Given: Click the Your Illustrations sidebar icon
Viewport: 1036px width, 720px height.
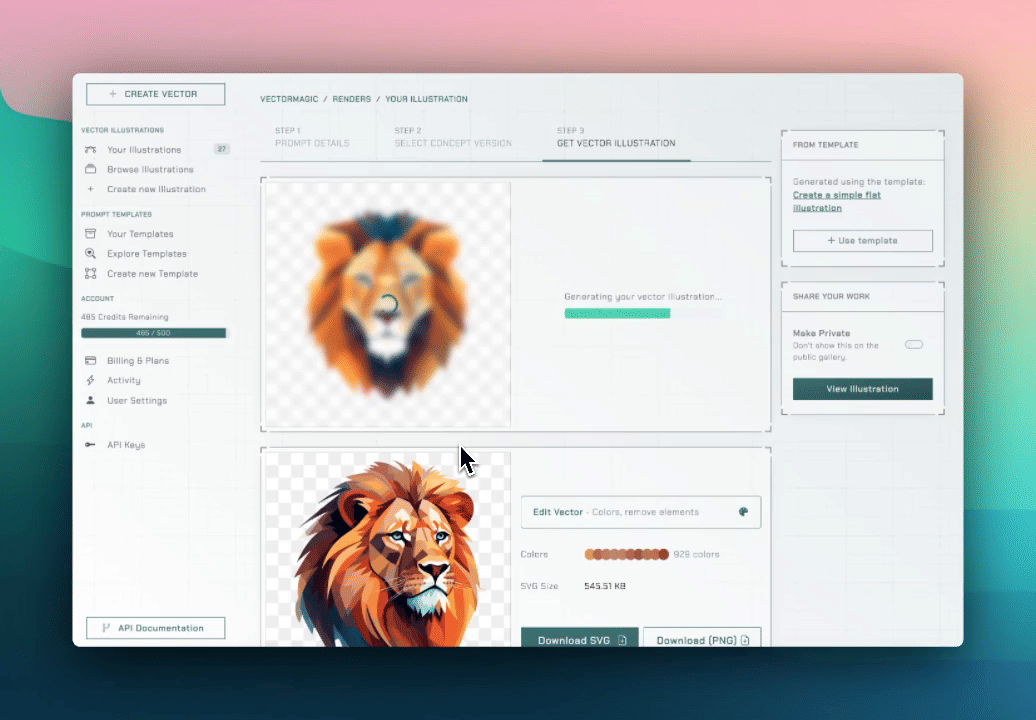Looking at the screenshot, I should point(91,149).
